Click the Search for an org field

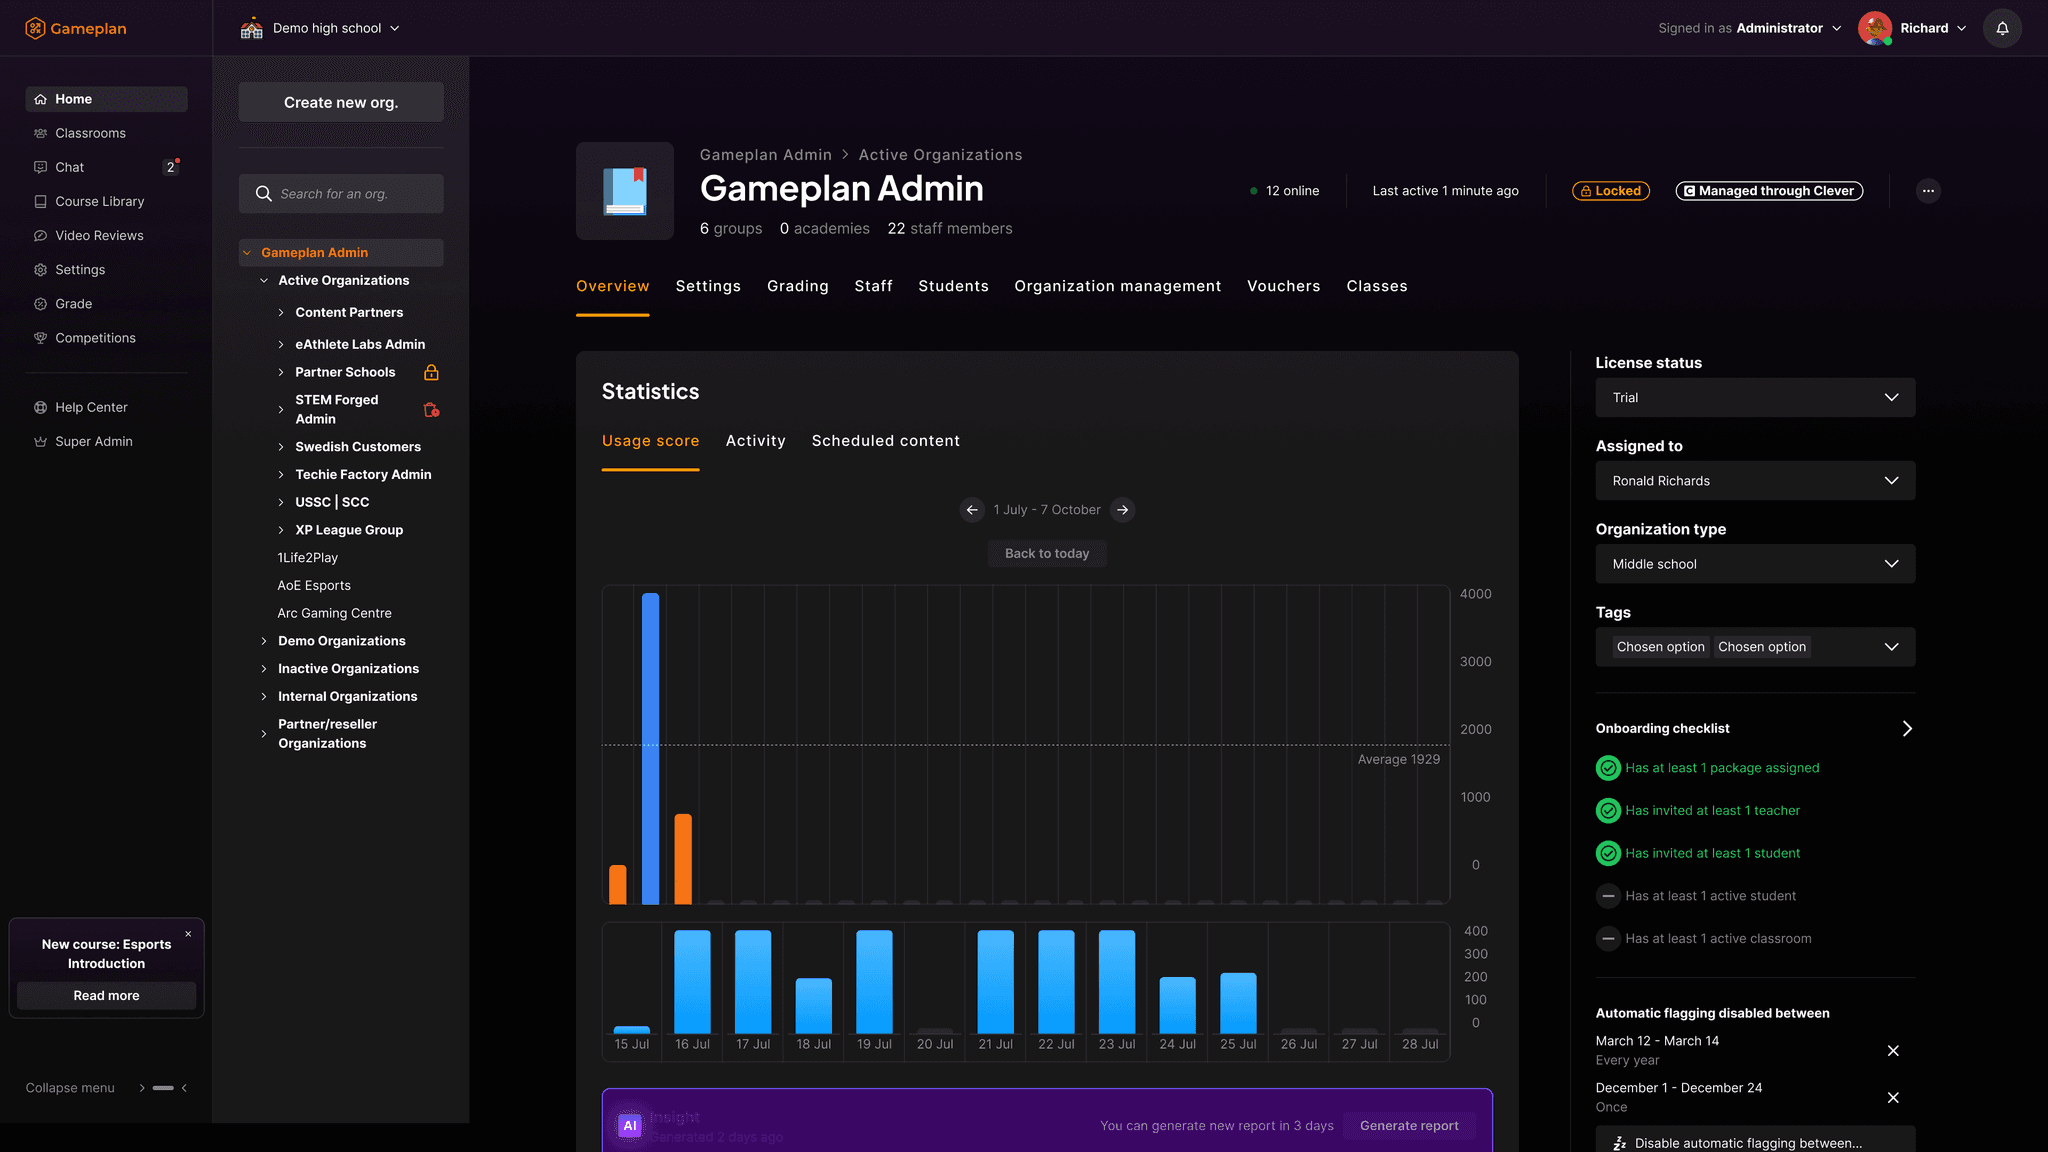[x=341, y=194]
